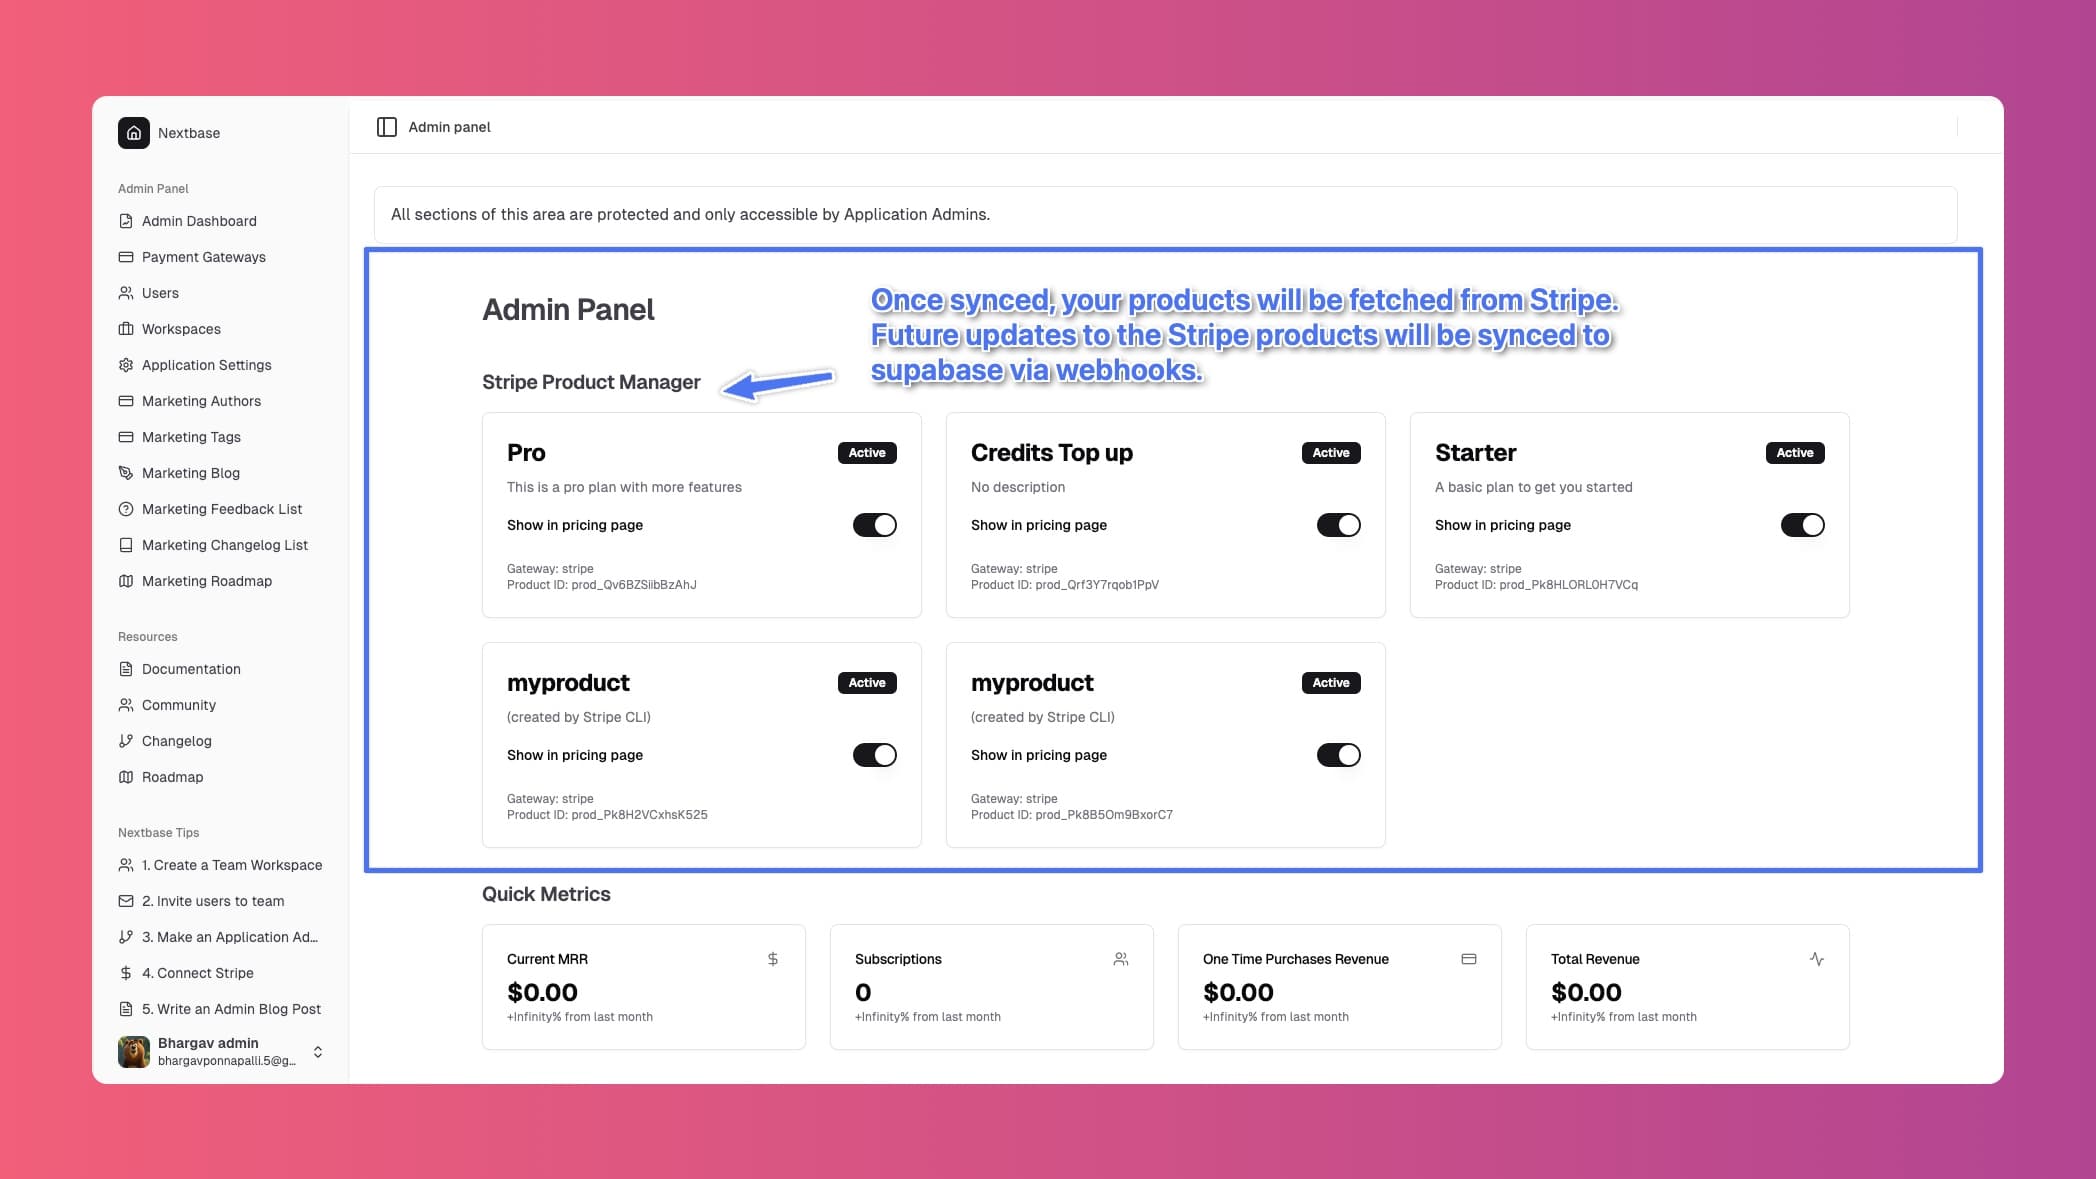The height and width of the screenshot is (1179, 2096).
Task: Select the Application Settings gear icon
Action: pyautogui.click(x=125, y=364)
